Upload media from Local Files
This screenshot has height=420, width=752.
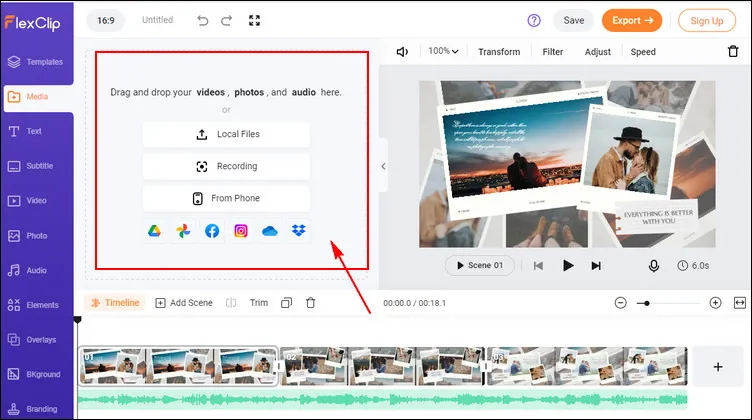226,134
